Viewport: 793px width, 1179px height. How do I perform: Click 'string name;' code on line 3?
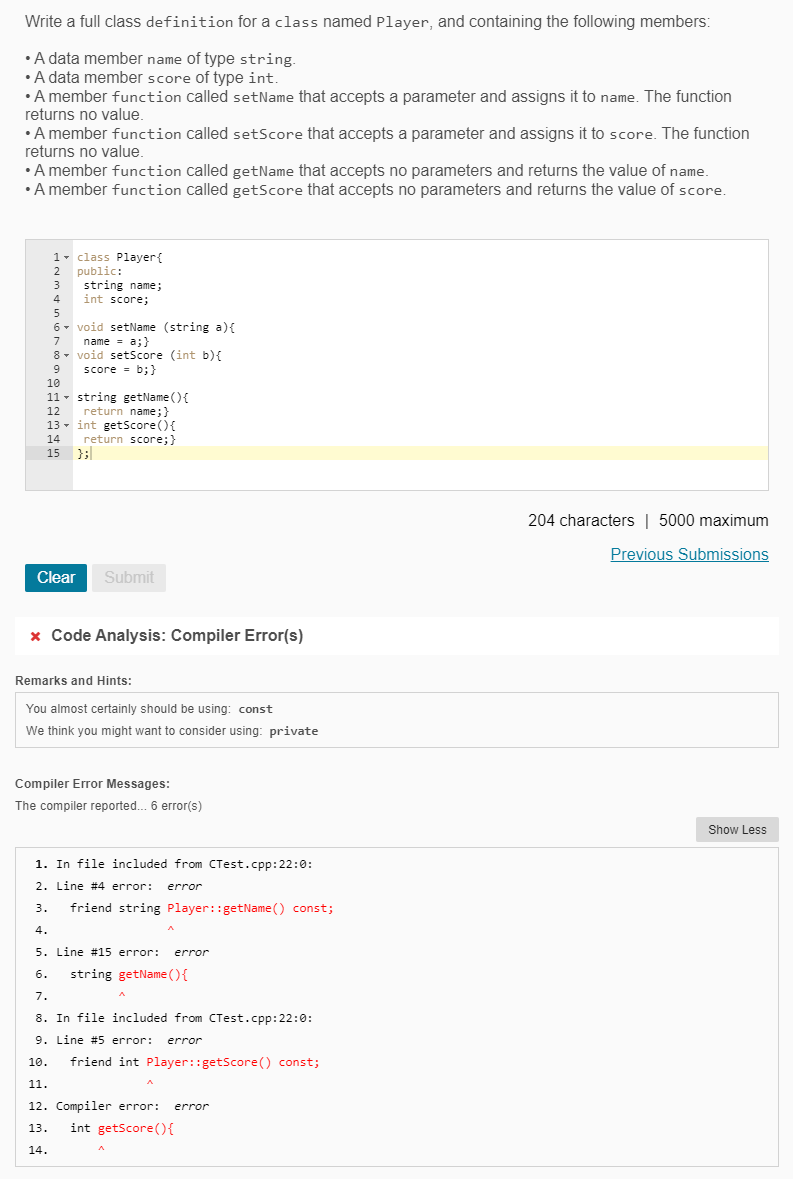pyautogui.click(x=123, y=285)
